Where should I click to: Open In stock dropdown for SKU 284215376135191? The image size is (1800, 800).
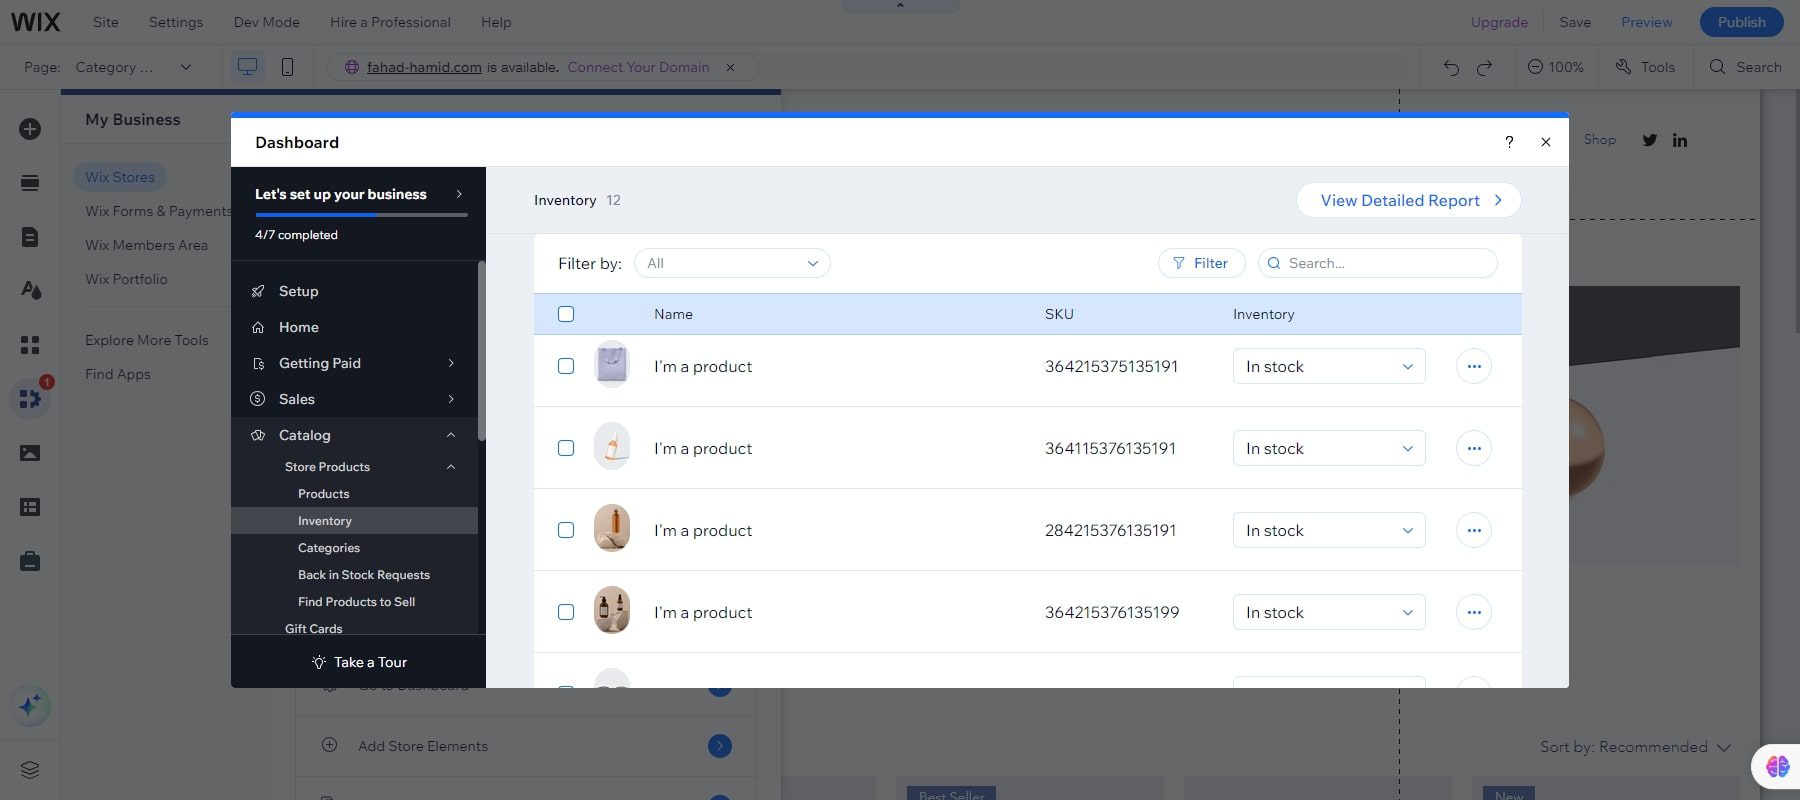click(x=1328, y=530)
